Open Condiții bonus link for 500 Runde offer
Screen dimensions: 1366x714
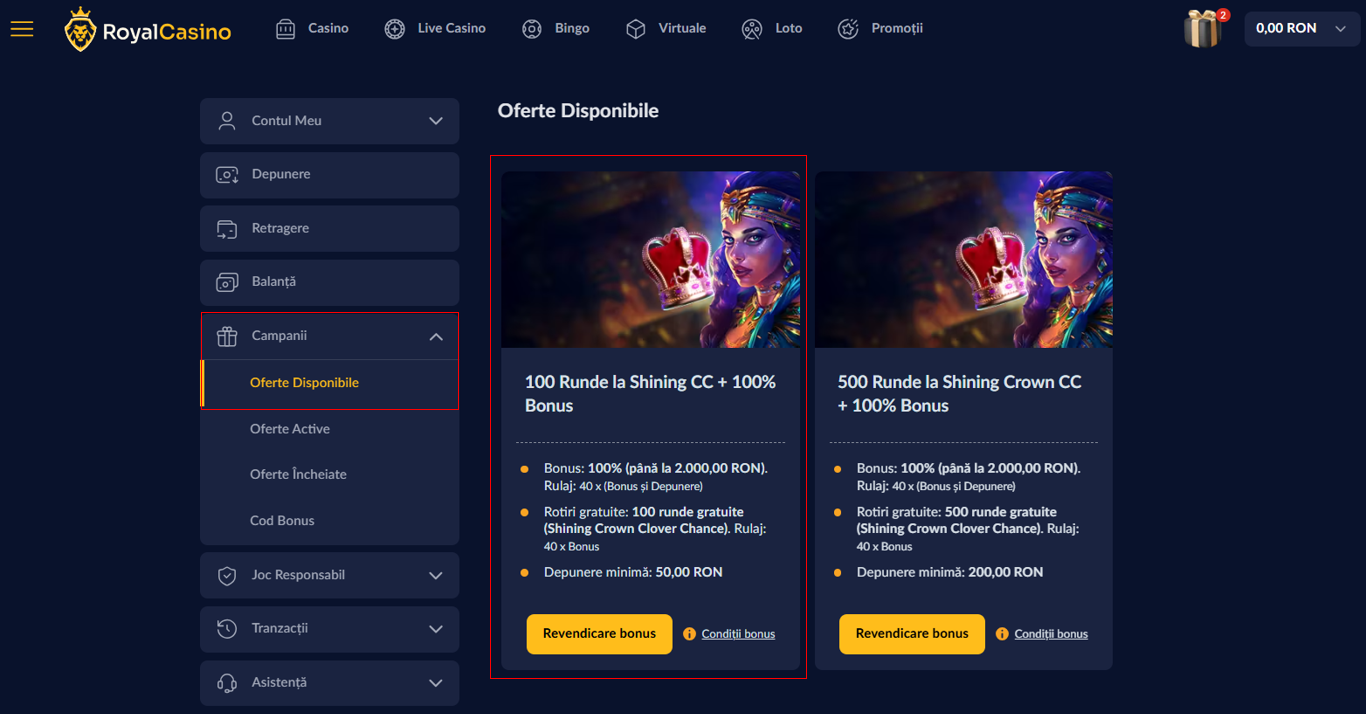click(1051, 634)
